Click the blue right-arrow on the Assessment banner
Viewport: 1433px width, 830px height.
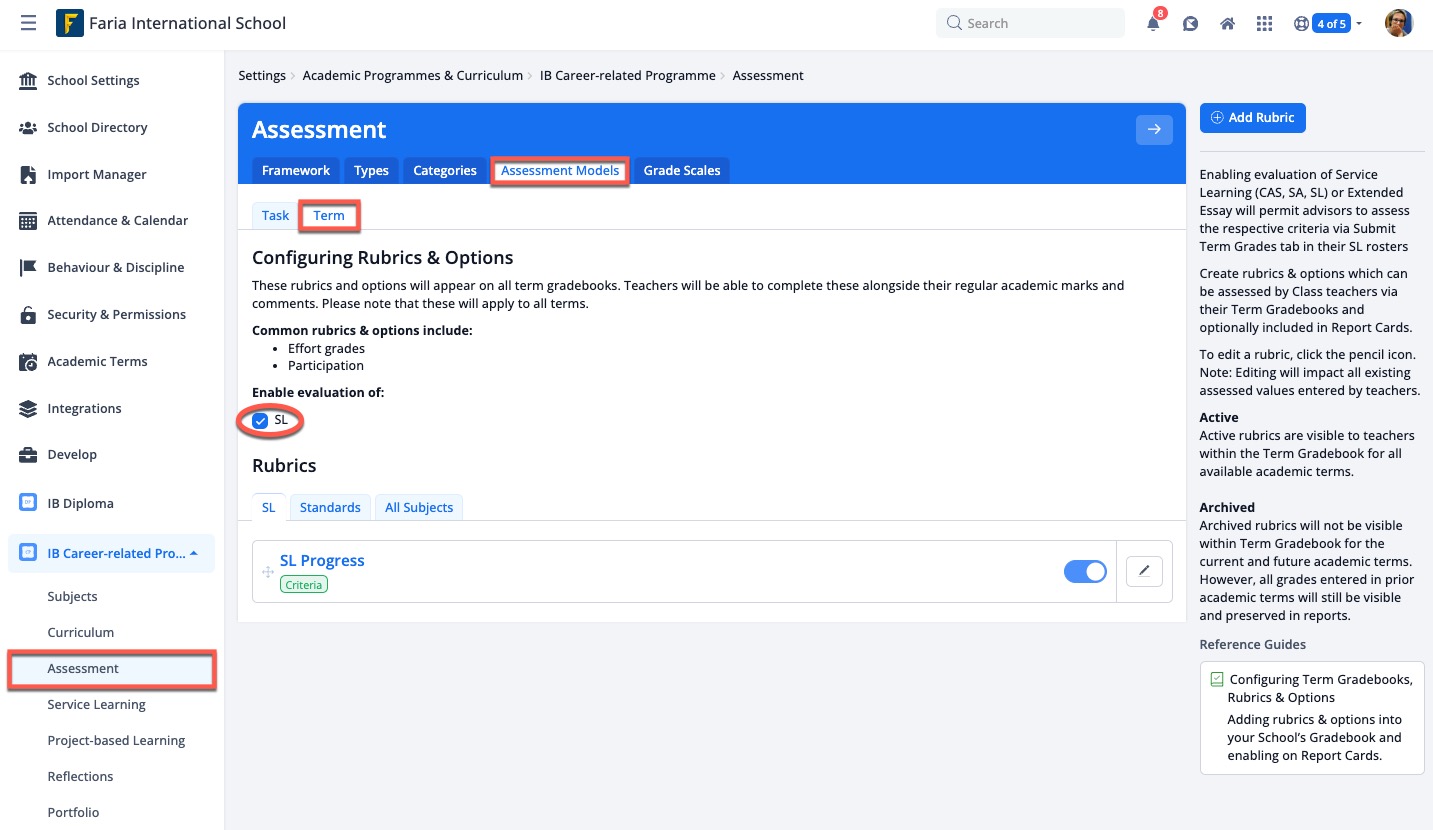point(1154,130)
